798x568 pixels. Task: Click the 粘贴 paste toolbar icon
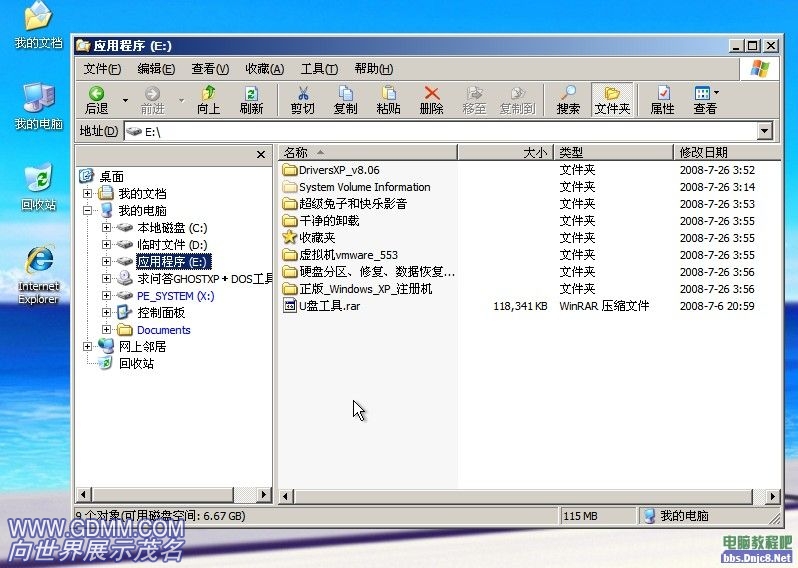[388, 93]
